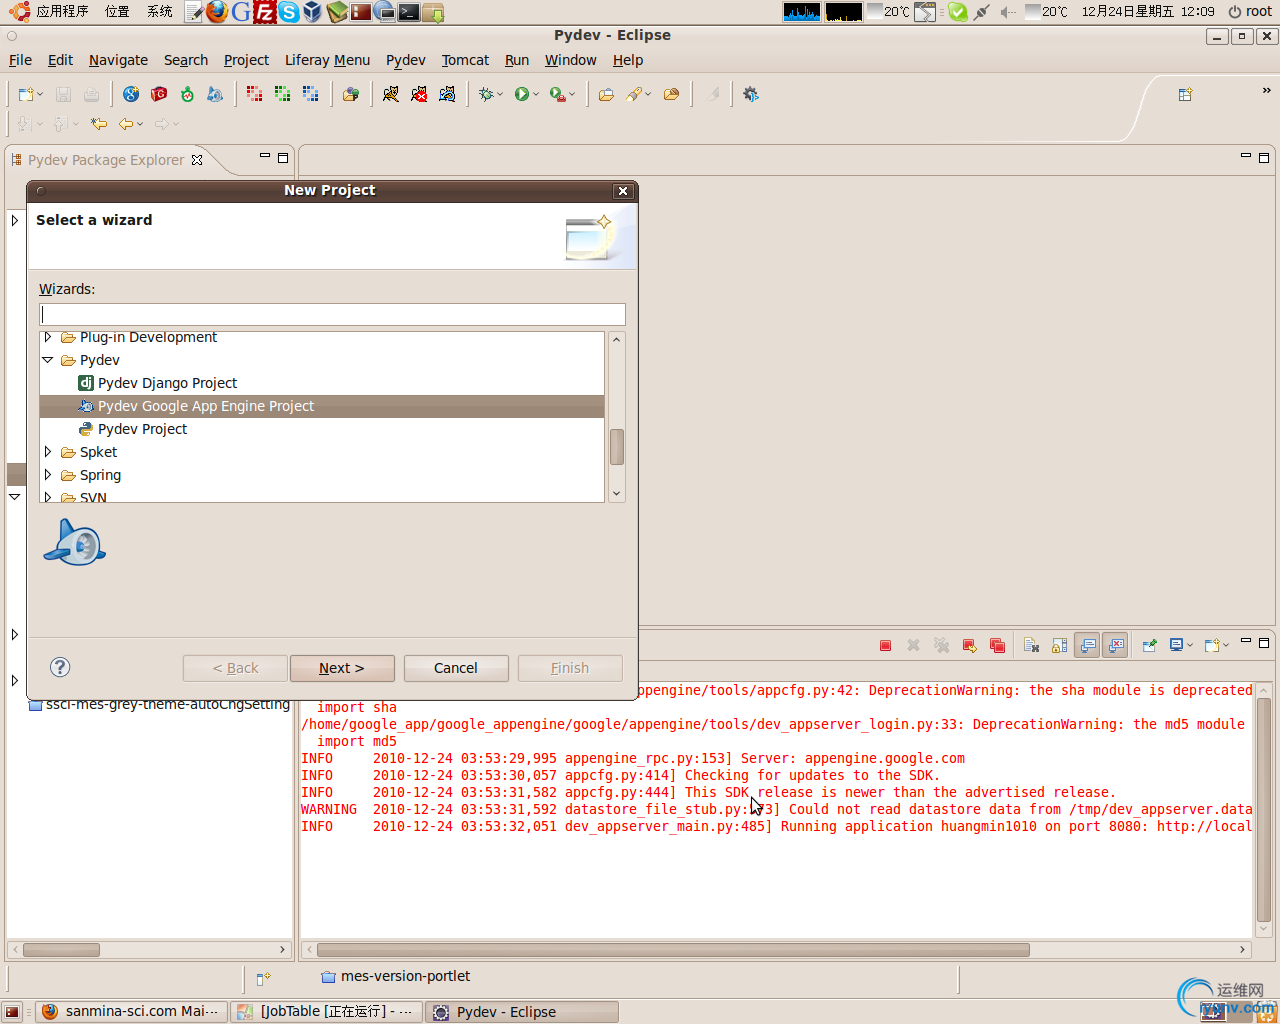Click the green Run toolbar button
Viewport: 1280px width, 1024px height.
click(x=521, y=94)
